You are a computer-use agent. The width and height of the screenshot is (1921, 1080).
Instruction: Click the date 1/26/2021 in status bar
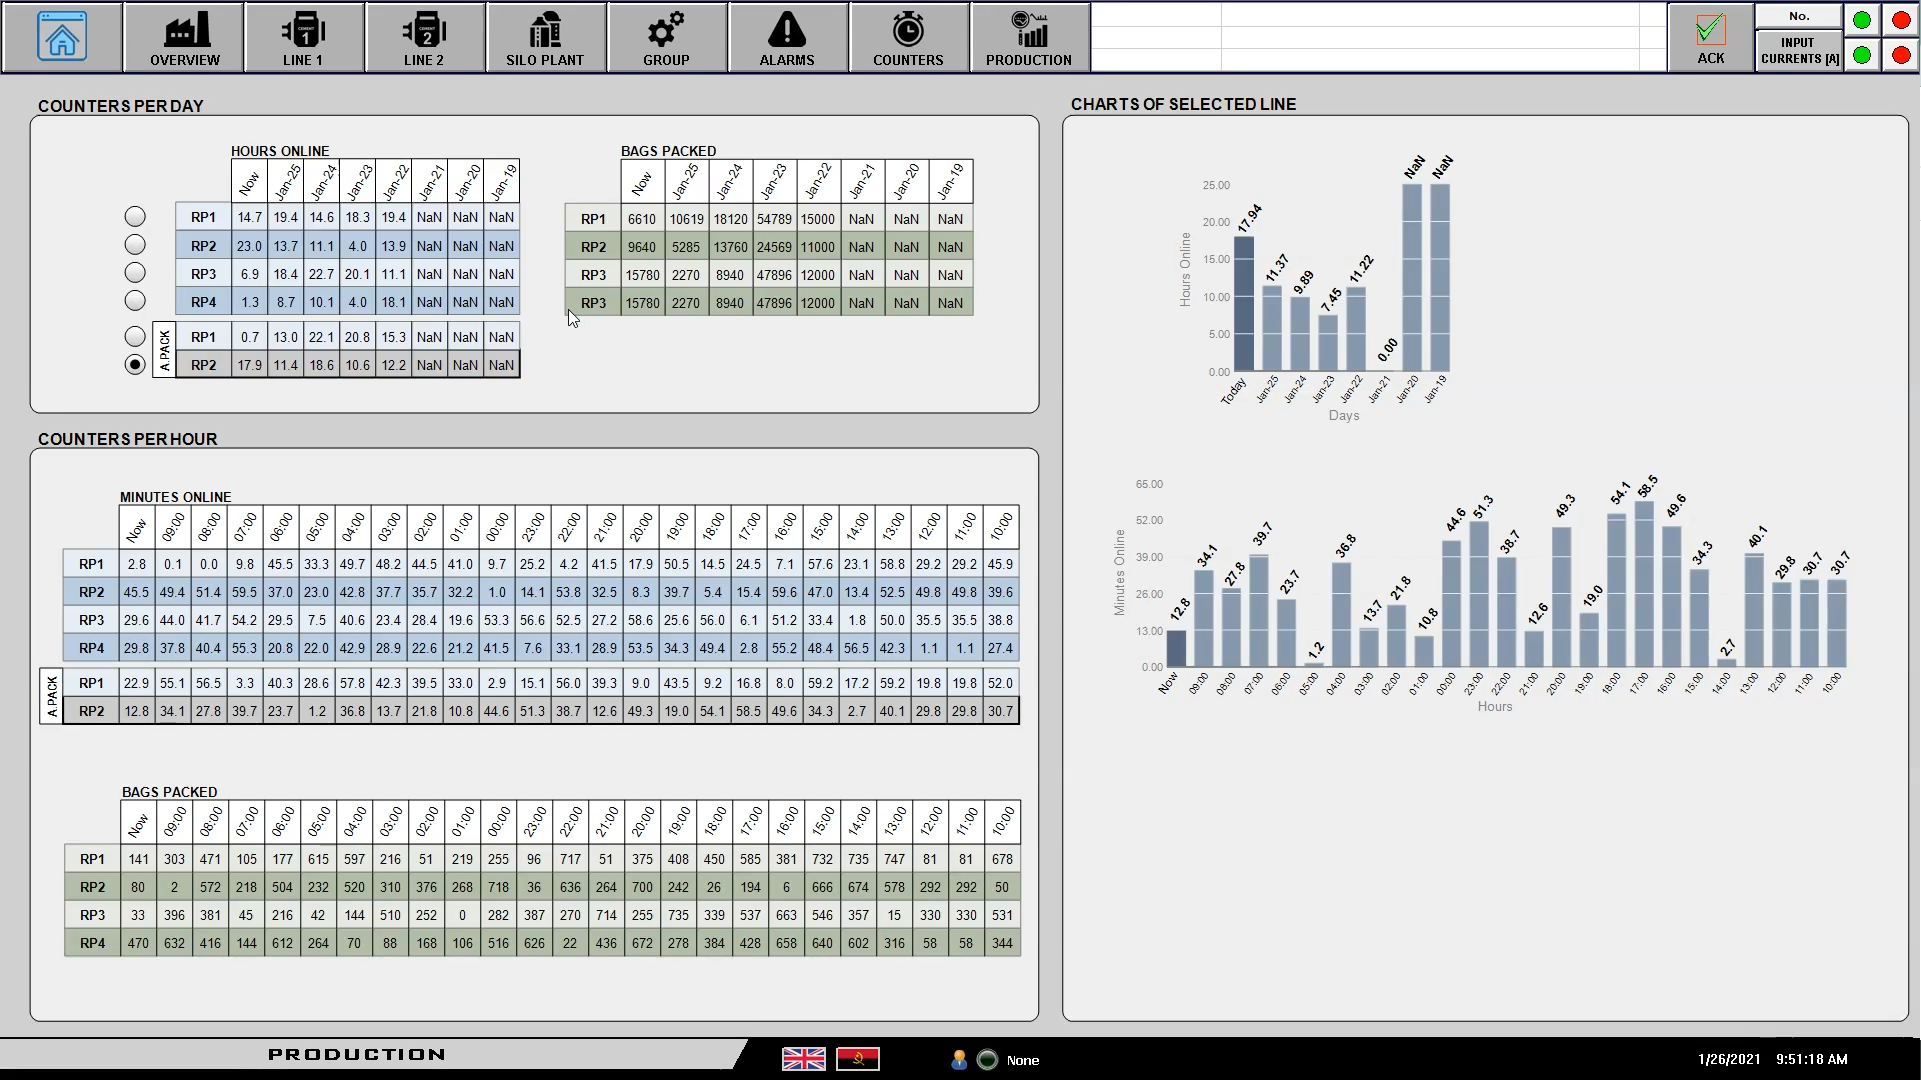coord(1729,1059)
